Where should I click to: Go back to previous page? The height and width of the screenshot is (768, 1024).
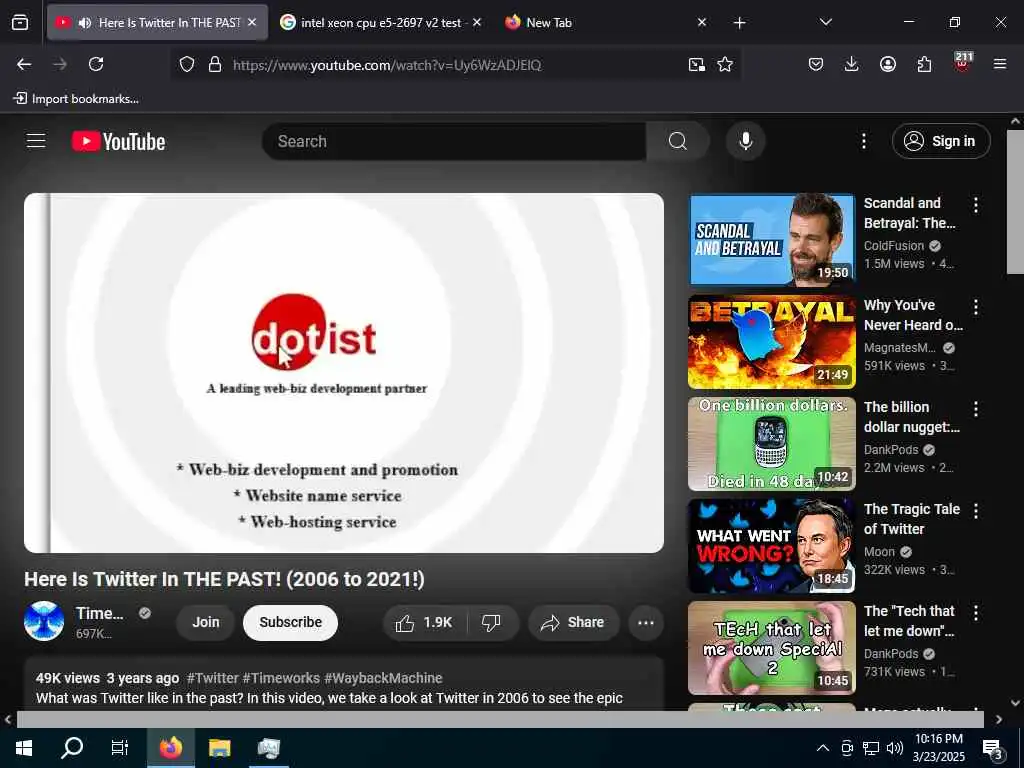pos(24,64)
